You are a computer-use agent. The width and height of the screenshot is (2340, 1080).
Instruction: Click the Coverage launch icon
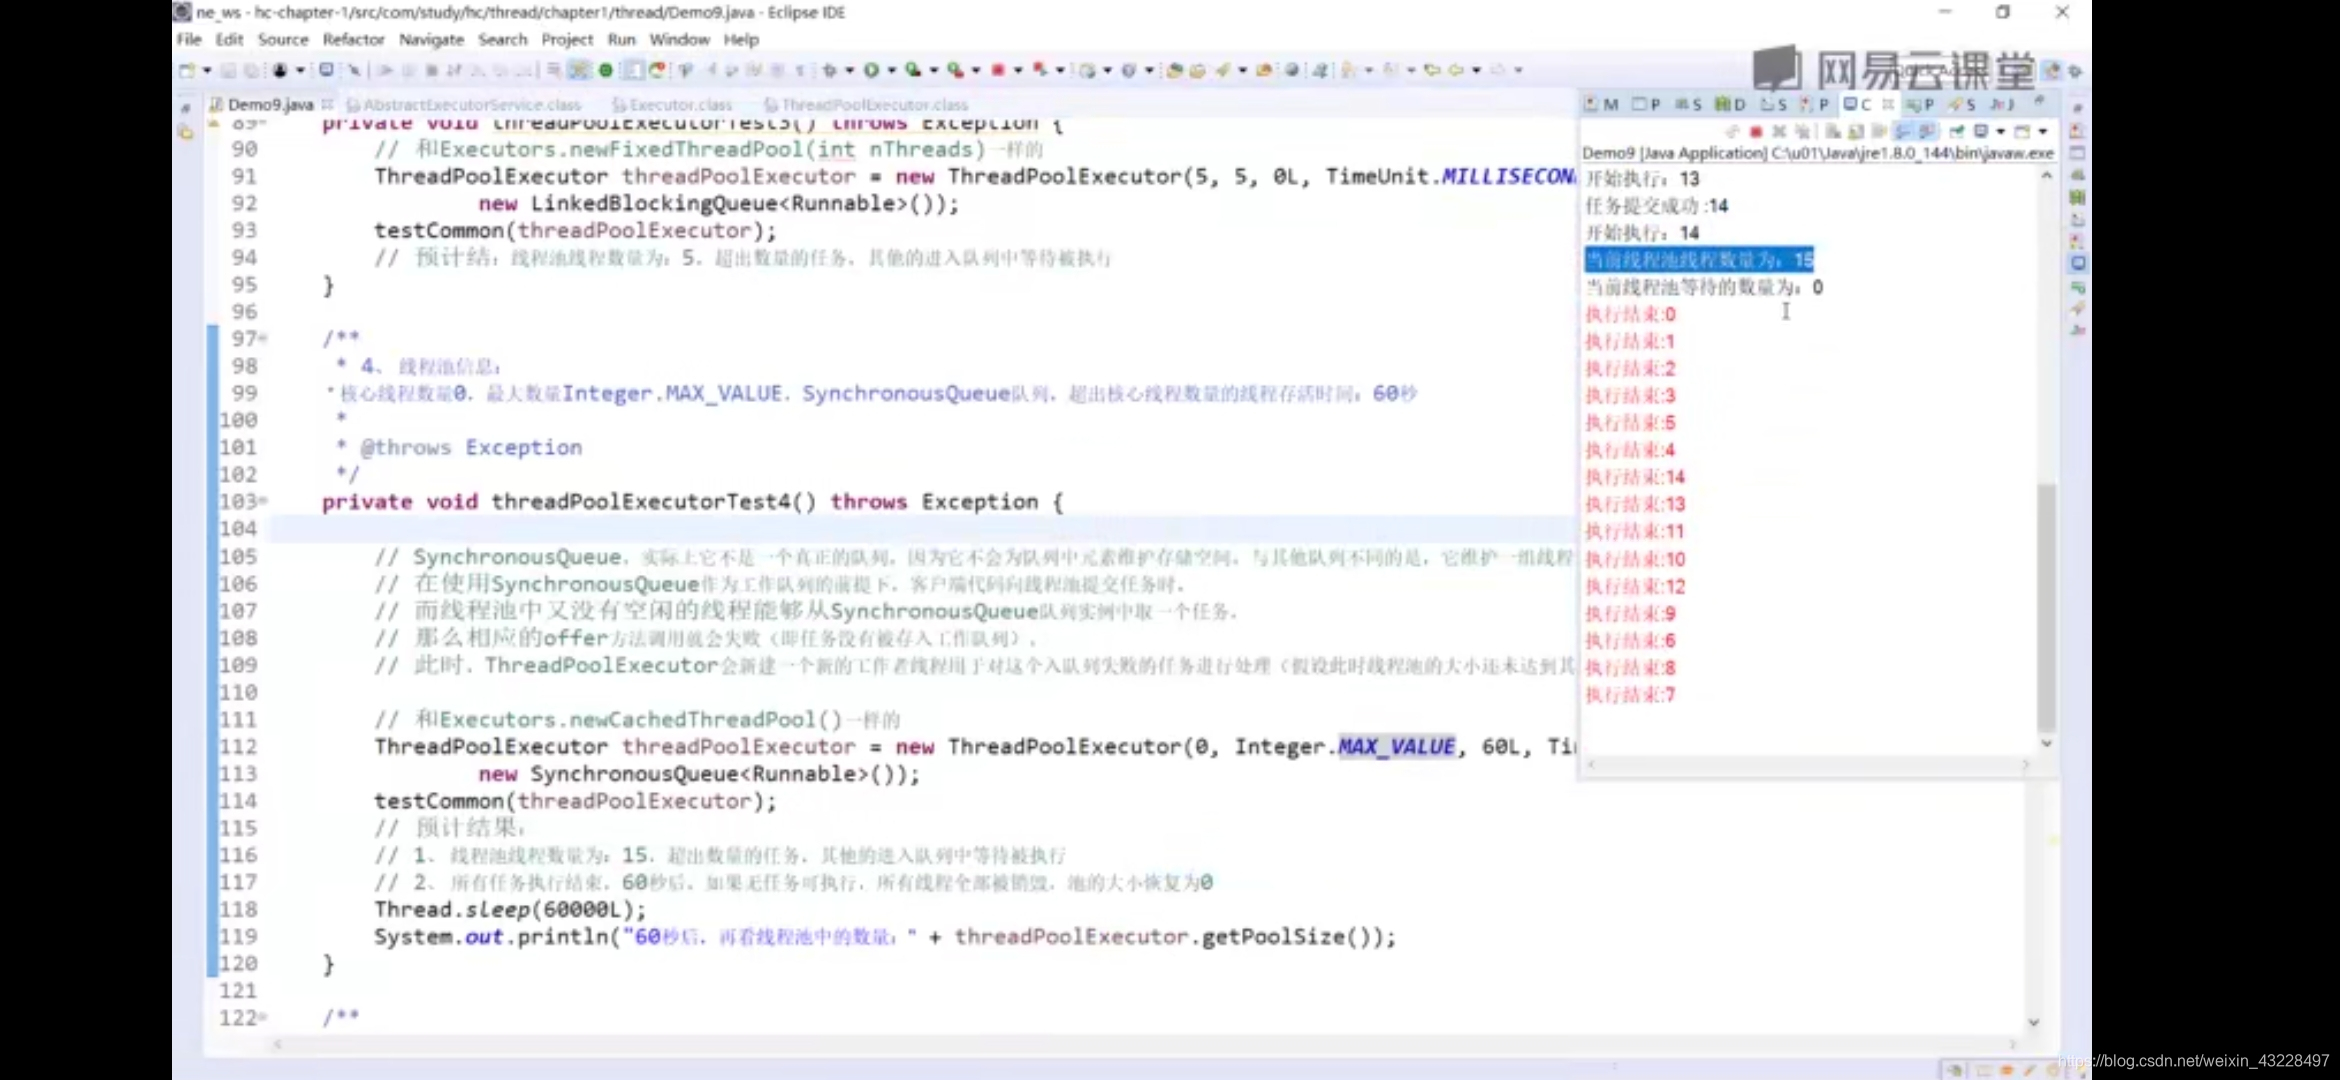click(x=913, y=70)
